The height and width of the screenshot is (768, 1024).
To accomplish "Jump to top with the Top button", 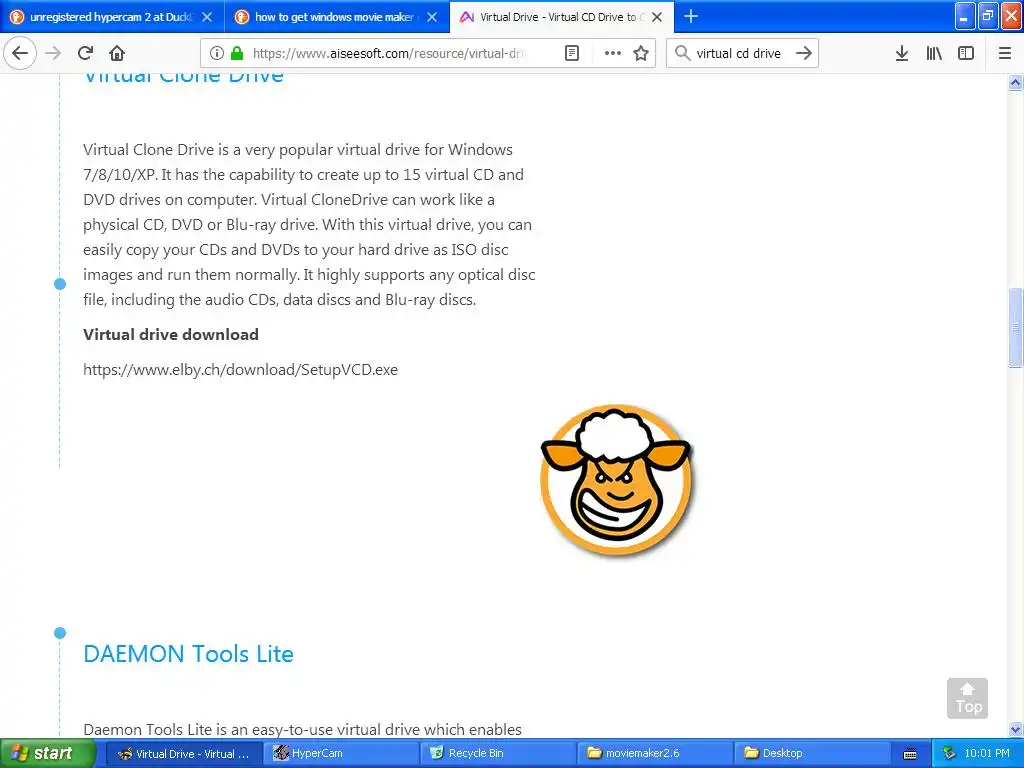I will click(x=967, y=698).
